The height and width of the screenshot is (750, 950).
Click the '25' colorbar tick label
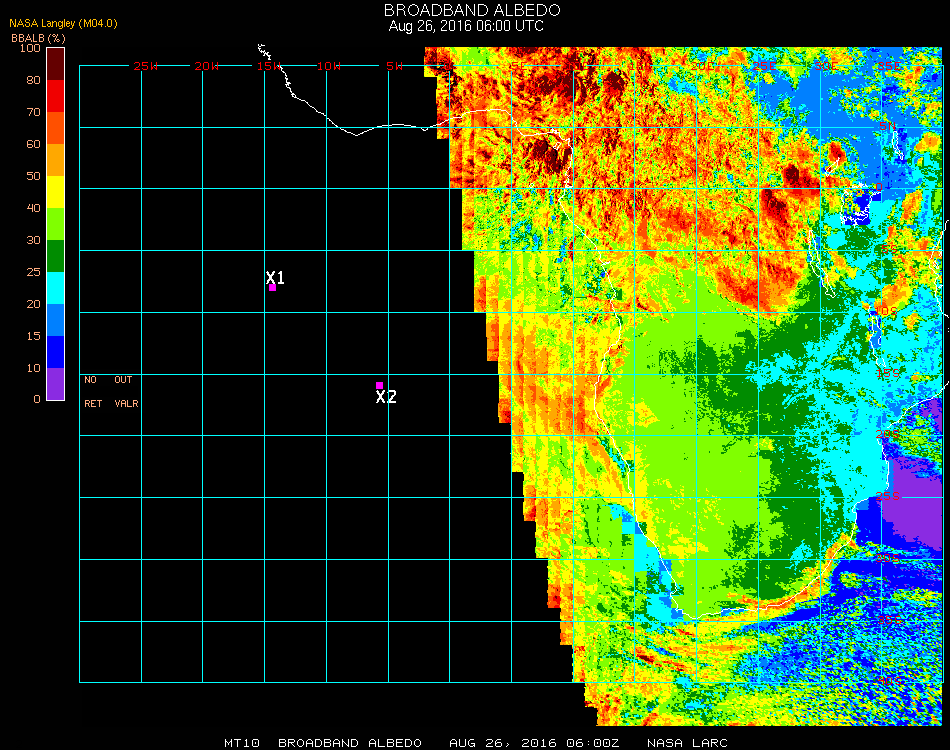tap(33, 272)
